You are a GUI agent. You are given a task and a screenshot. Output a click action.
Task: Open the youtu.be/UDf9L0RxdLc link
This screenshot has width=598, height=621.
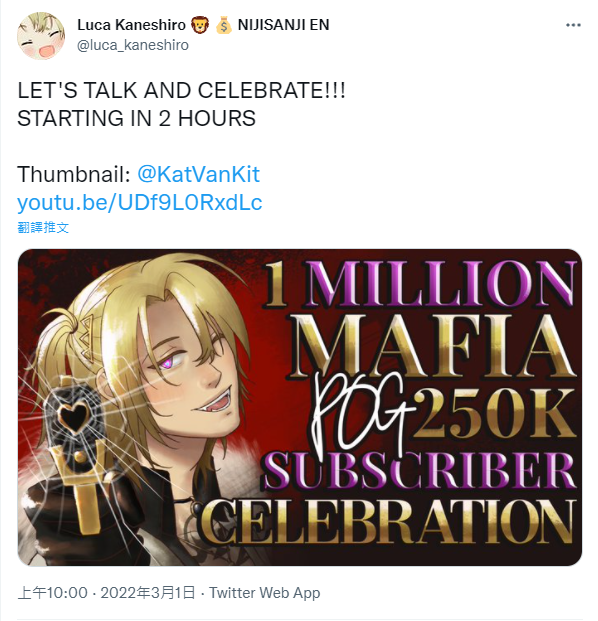[x=139, y=203]
